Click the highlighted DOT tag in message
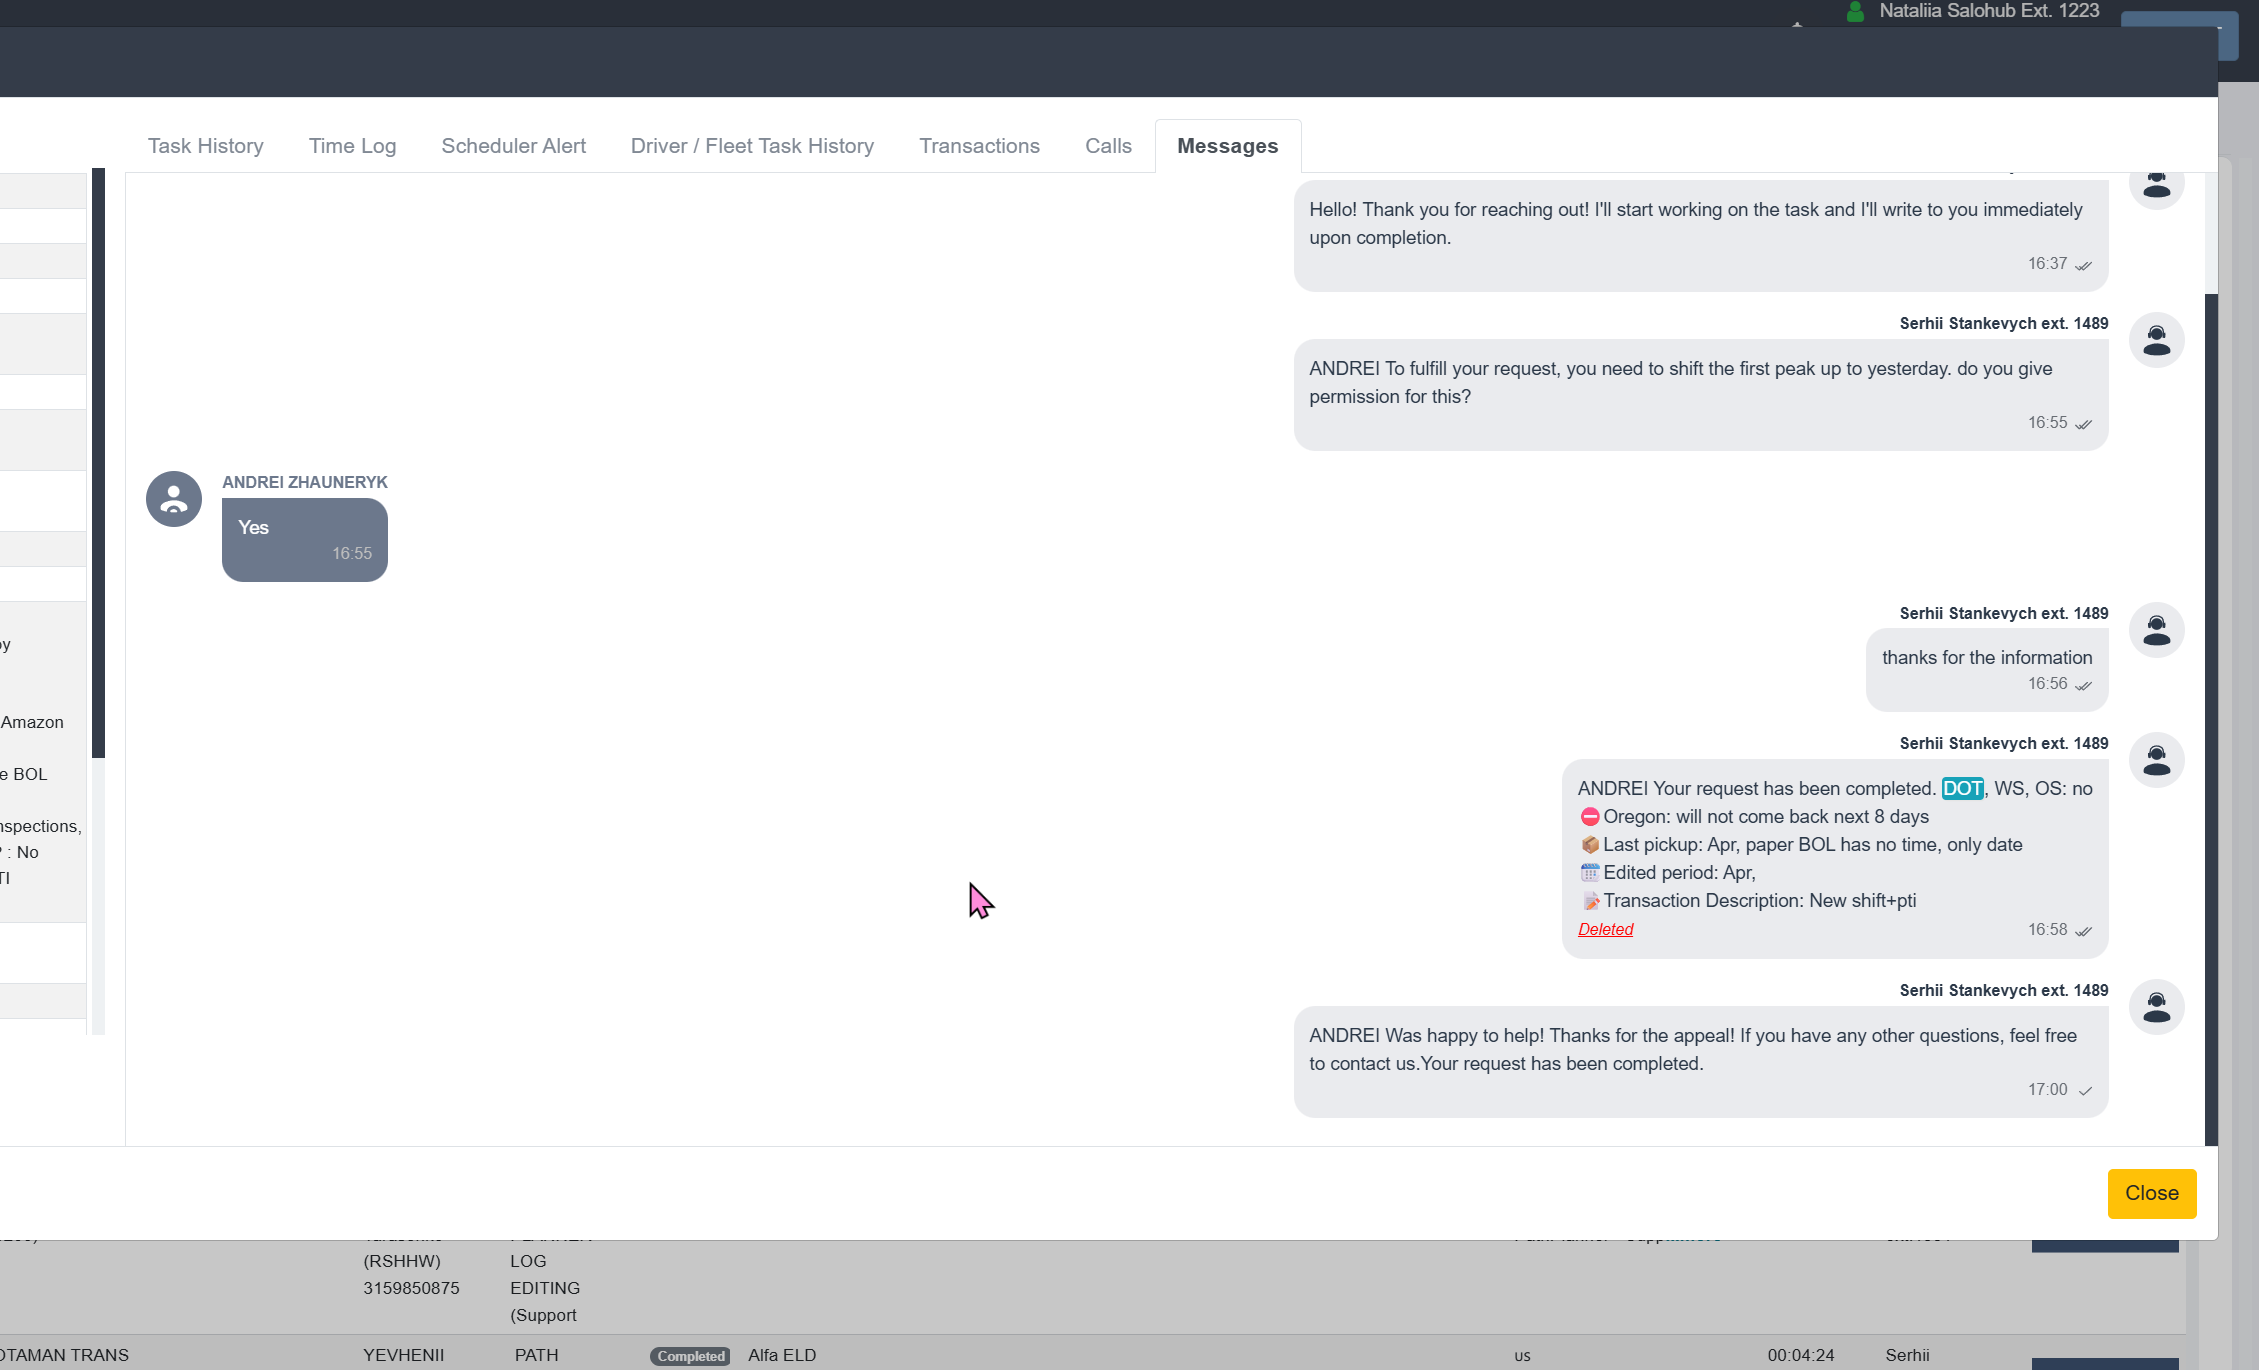The height and width of the screenshot is (1370, 2259). click(x=1962, y=789)
